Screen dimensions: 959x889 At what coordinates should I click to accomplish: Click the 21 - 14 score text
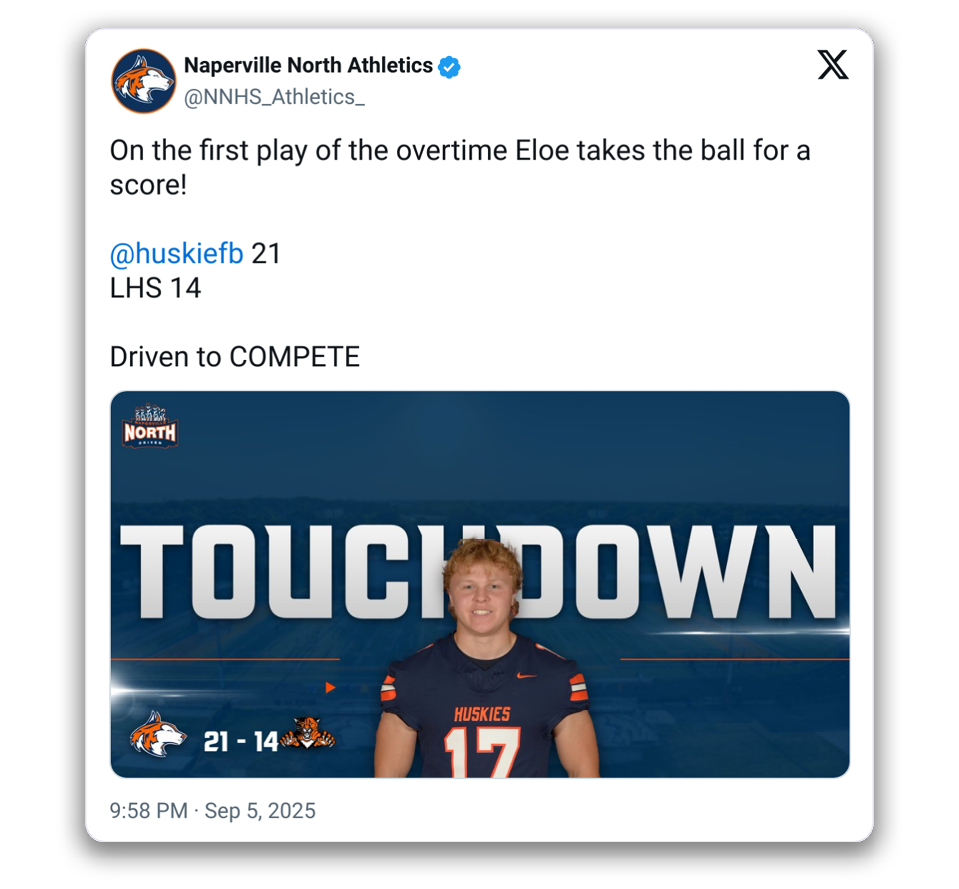(x=241, y=742)
